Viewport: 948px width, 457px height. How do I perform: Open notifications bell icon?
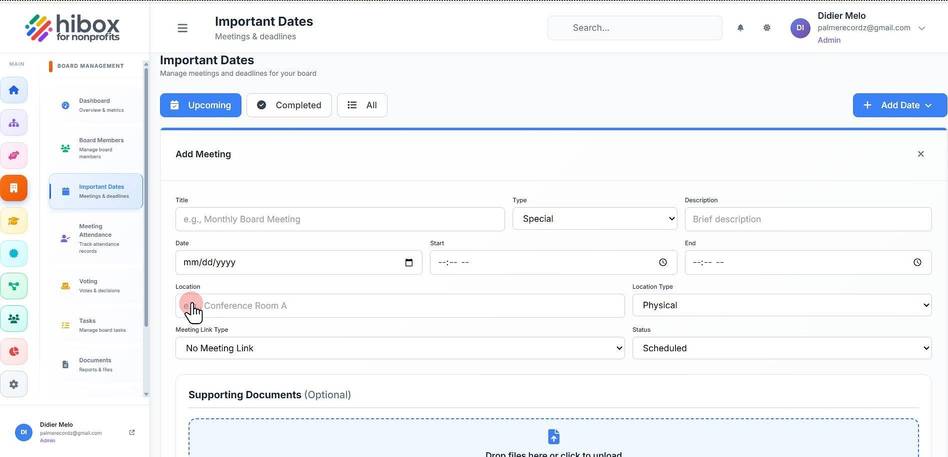click(740, 28)
